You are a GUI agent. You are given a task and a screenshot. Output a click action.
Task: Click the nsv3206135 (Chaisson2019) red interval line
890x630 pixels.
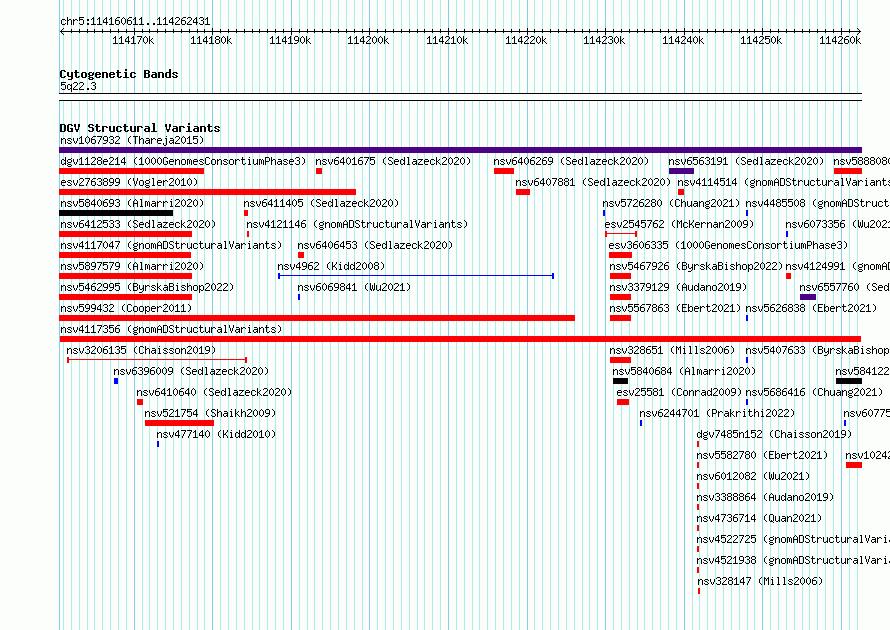157,360
